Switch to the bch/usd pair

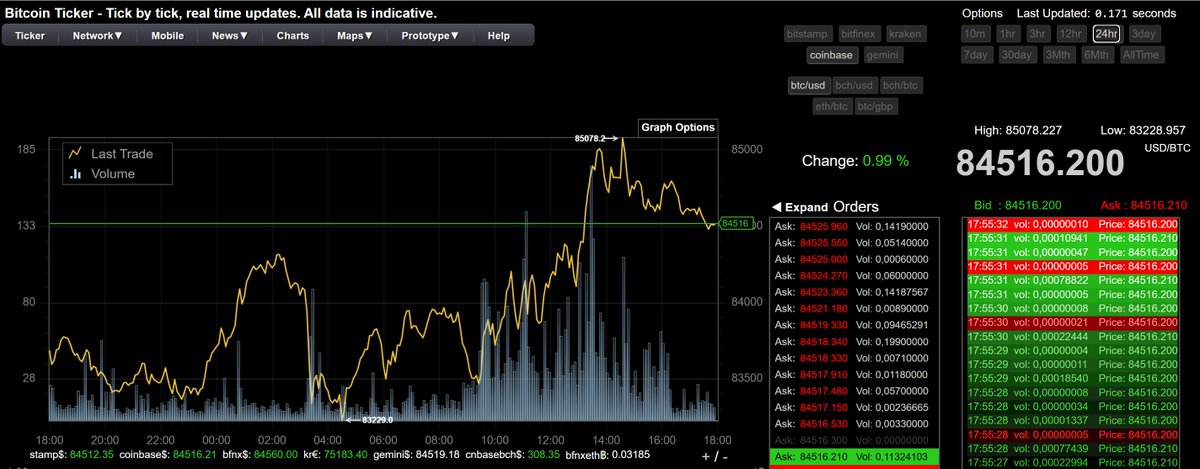coord(855,85)
